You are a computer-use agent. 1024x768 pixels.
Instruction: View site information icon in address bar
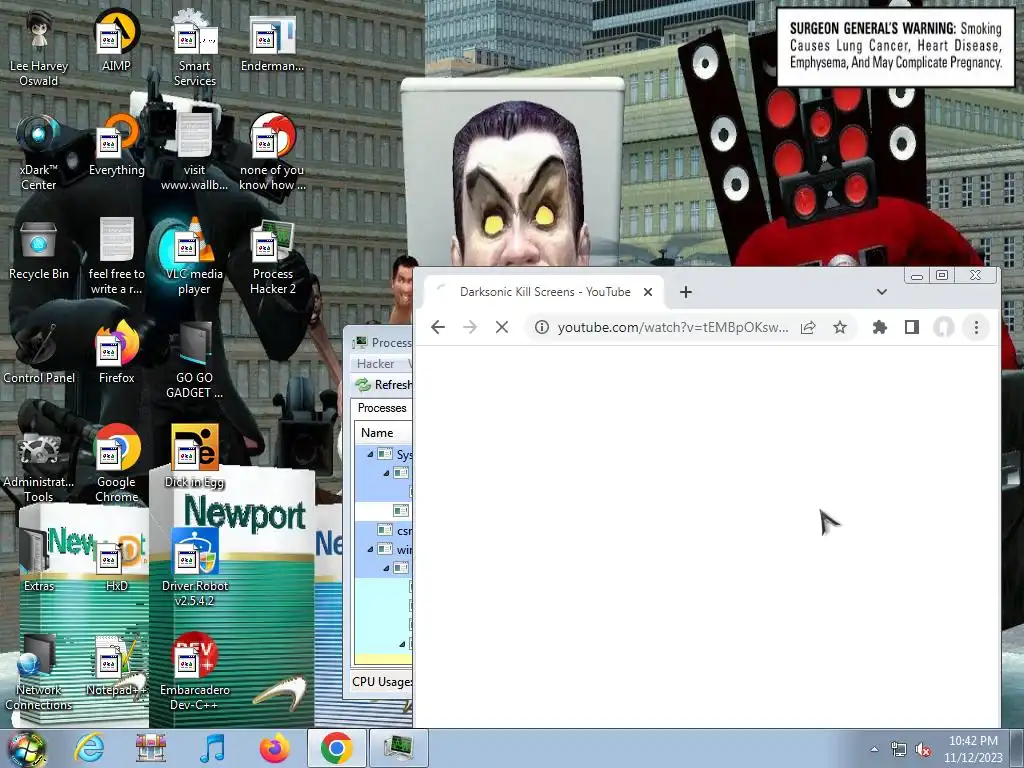[x=541, y=327]
